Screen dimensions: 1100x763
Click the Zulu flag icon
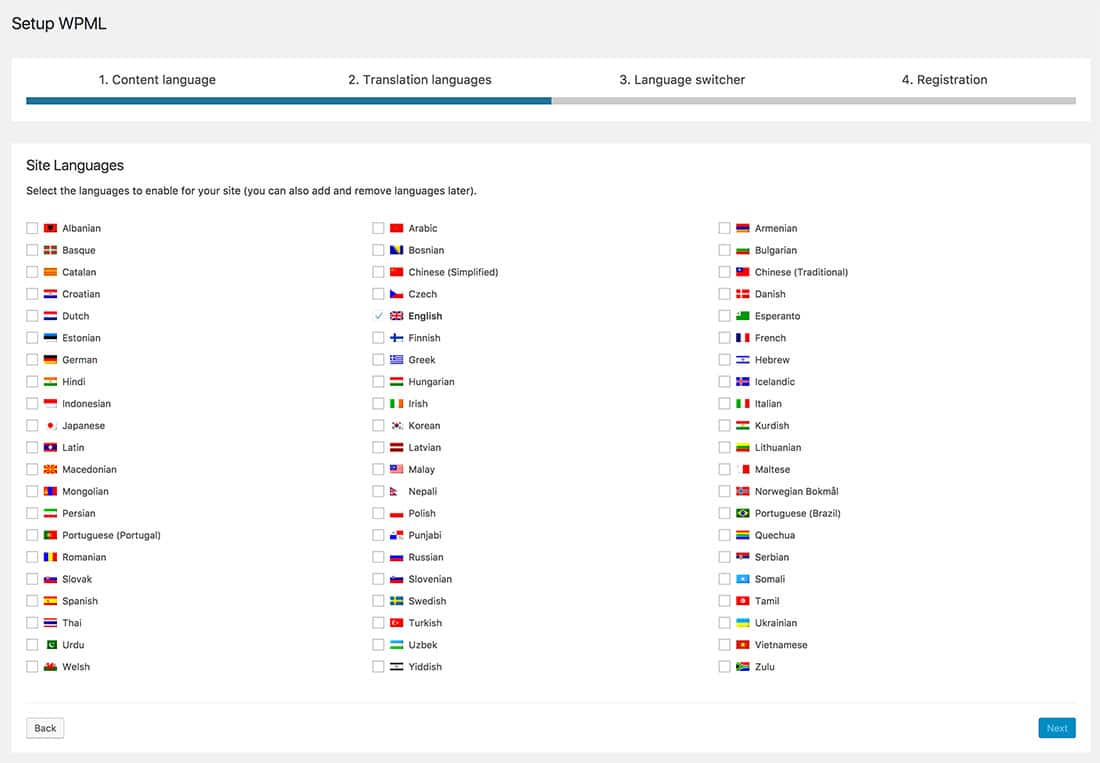click(x=743, y=667)
